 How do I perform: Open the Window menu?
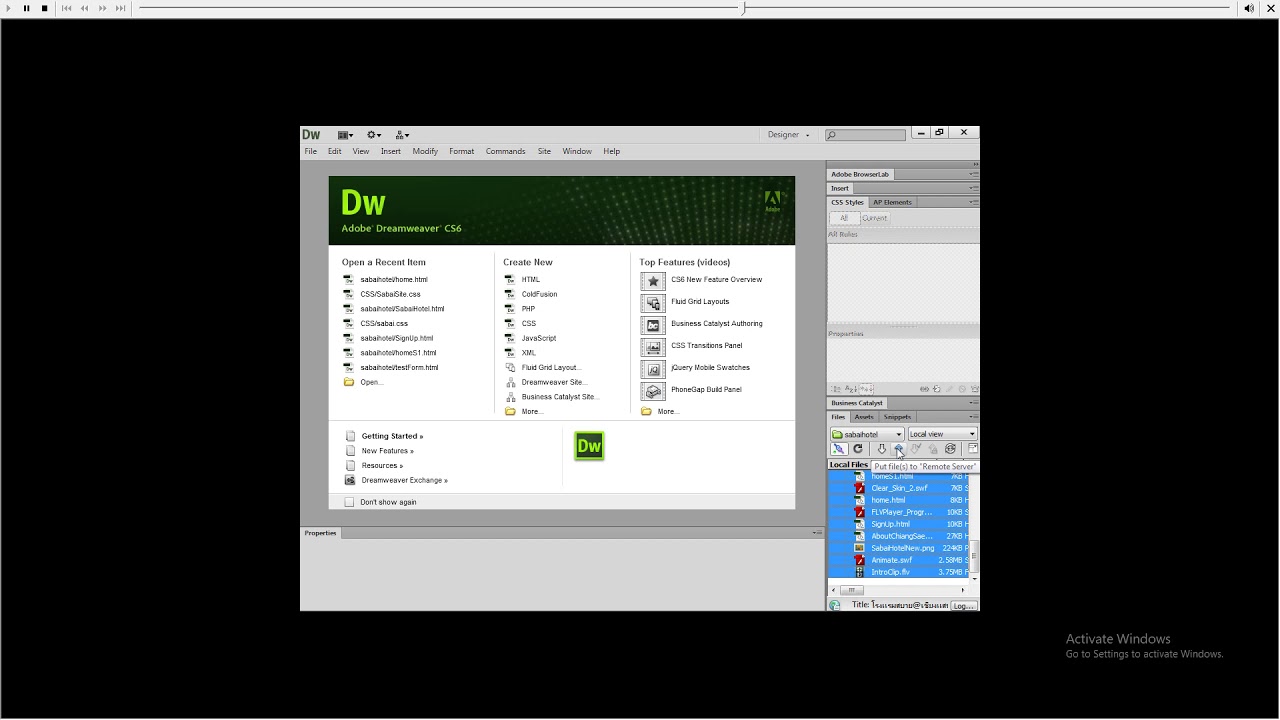(x=577, y=151)
